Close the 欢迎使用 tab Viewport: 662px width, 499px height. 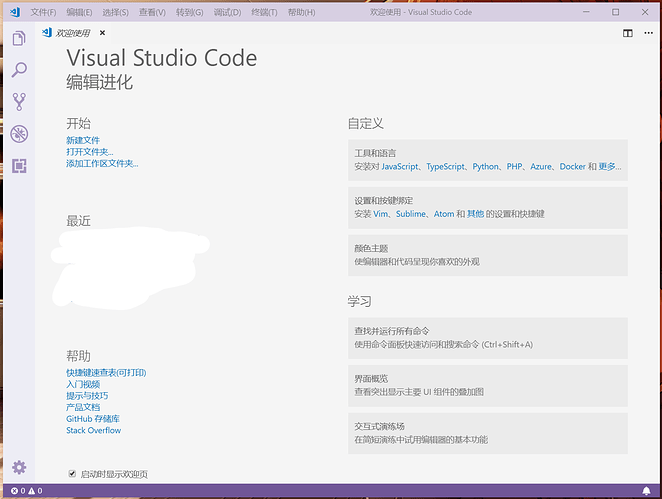pos(102,33)
